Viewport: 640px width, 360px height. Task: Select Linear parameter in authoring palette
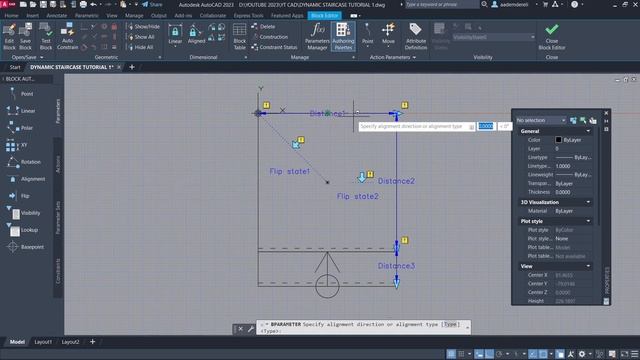(20, 111)
